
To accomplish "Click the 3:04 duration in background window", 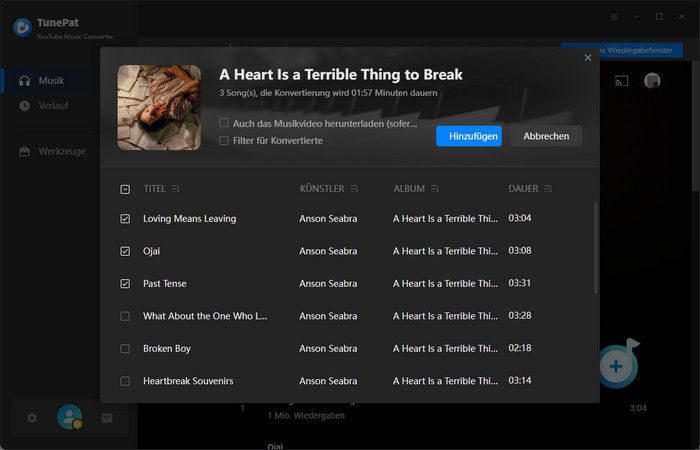I will pos(638,408).
